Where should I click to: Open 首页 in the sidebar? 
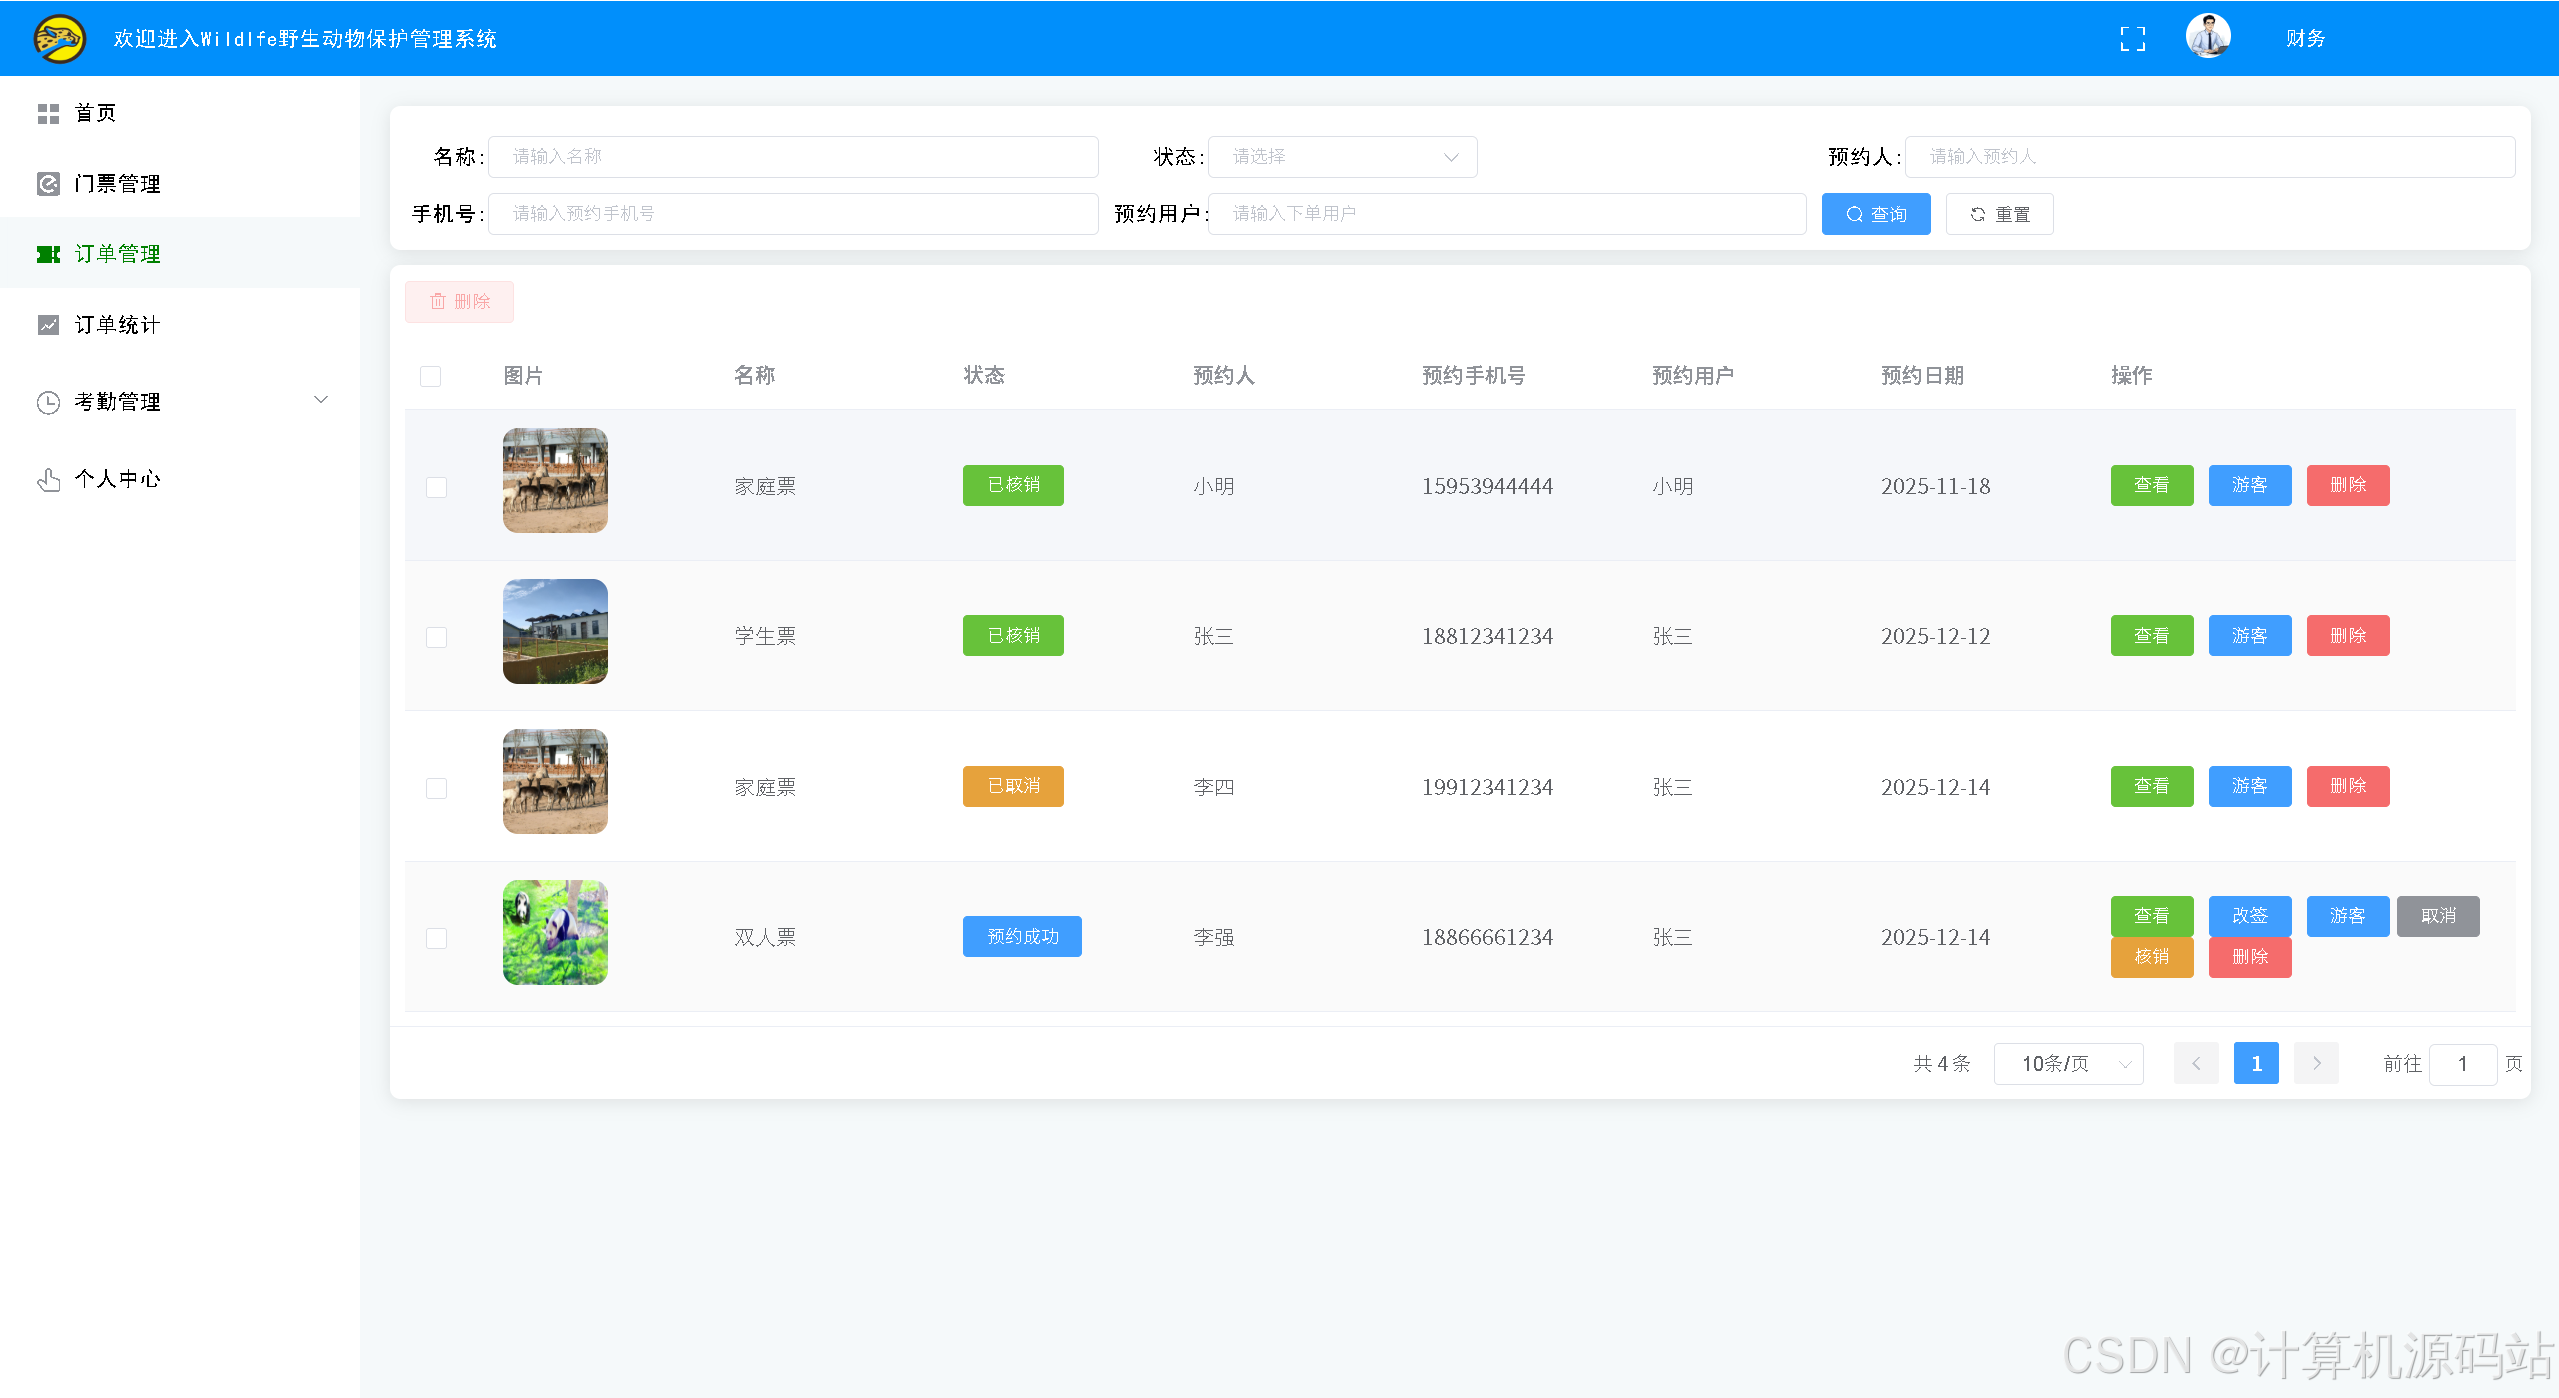tap(180, 113)
